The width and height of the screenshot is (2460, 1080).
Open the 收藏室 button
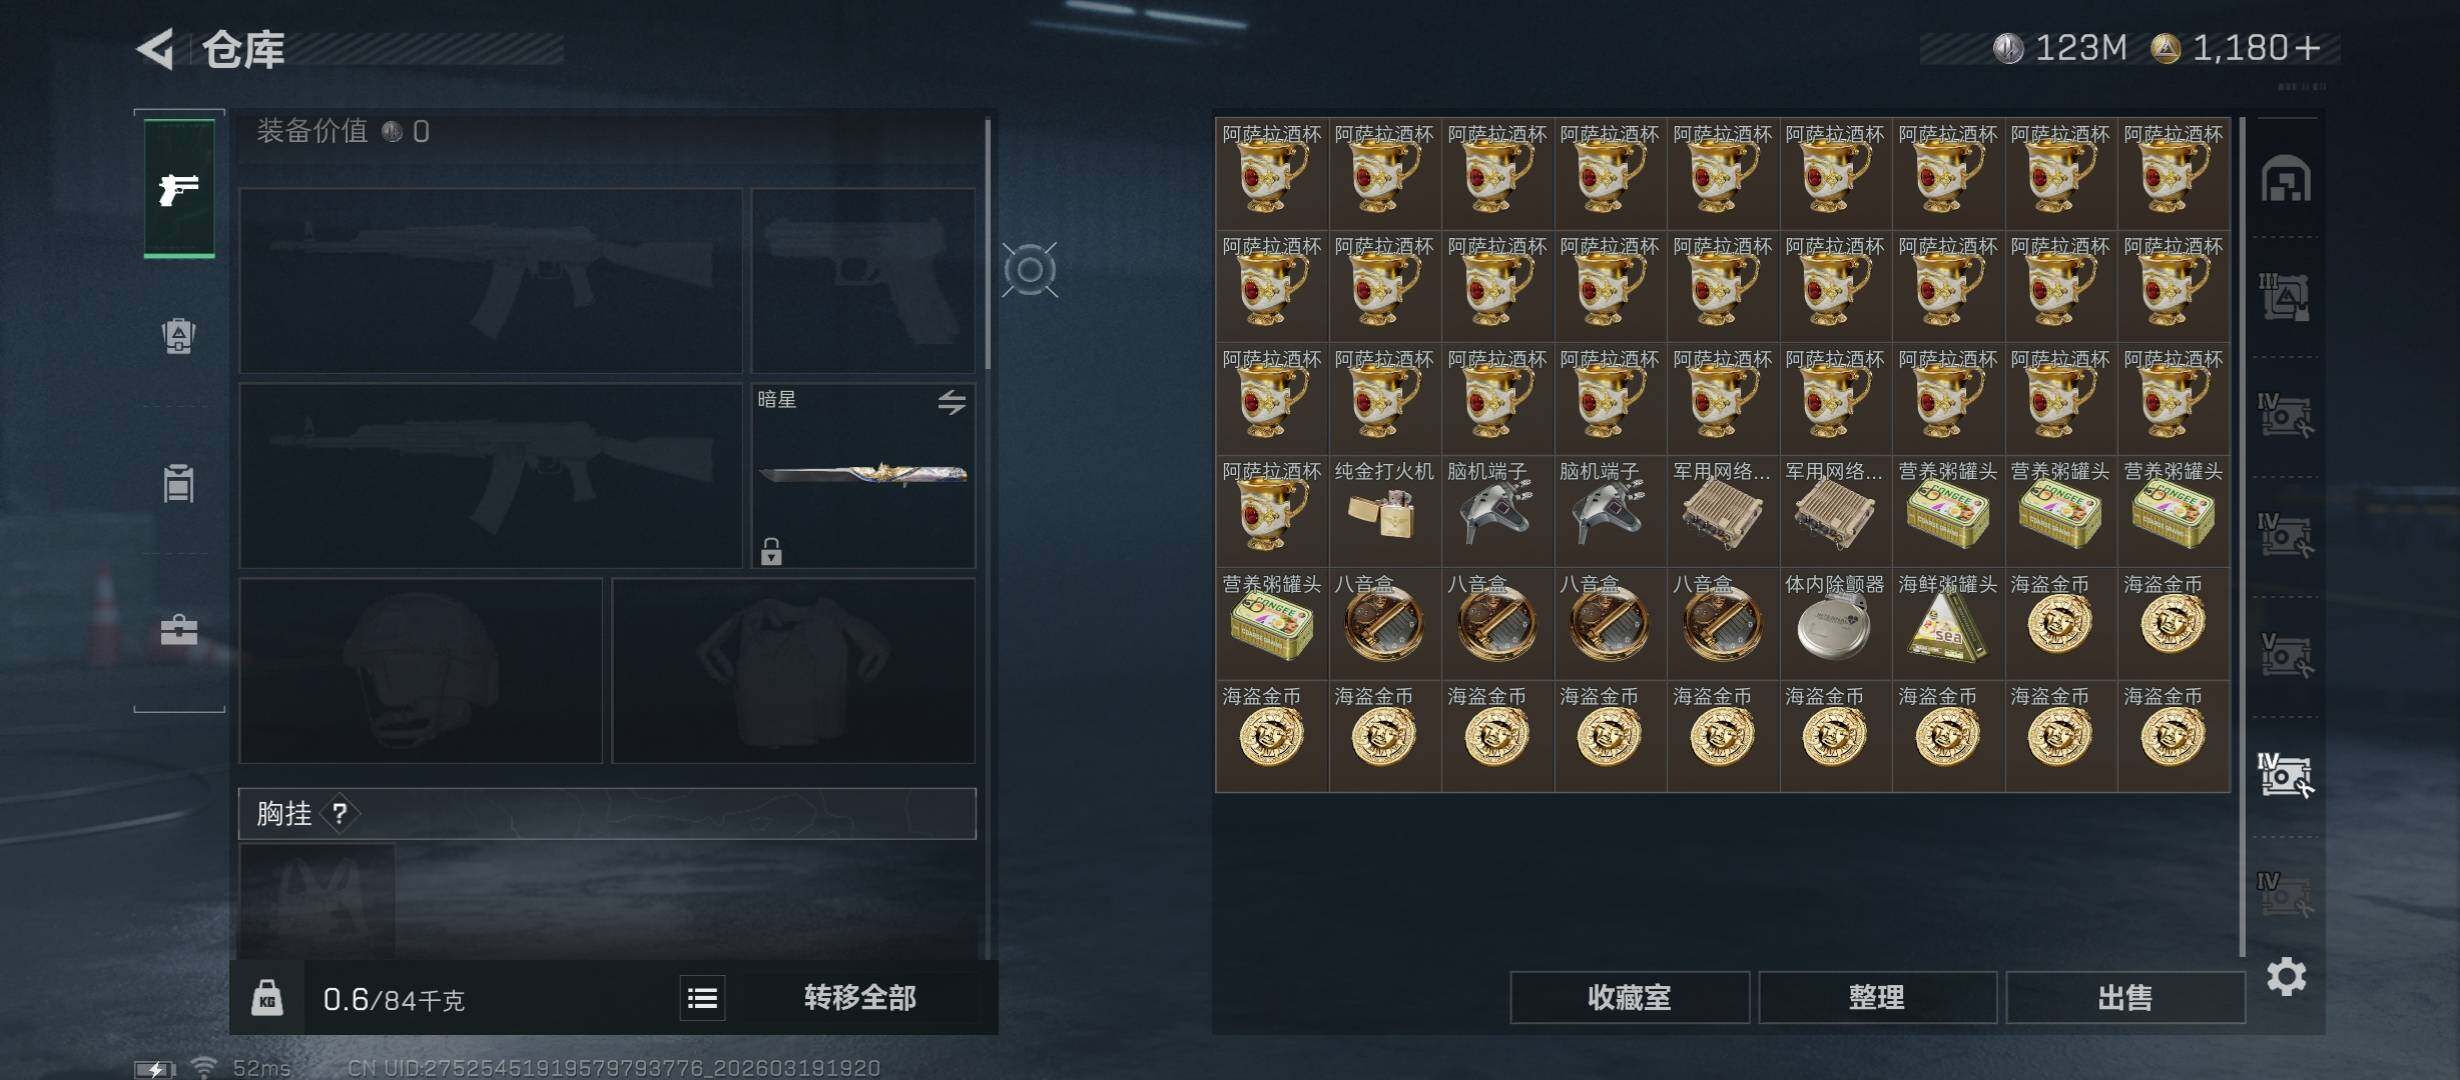1629,997
